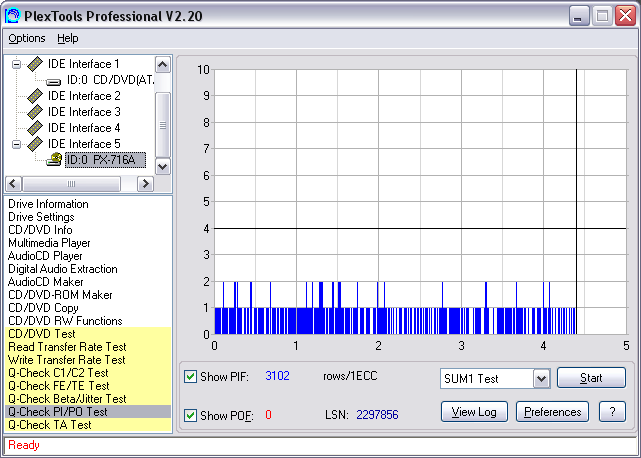Collapse the IDE Interface 1 tree node
Viewport: 641px width, 458px height.
pos(16,64)
